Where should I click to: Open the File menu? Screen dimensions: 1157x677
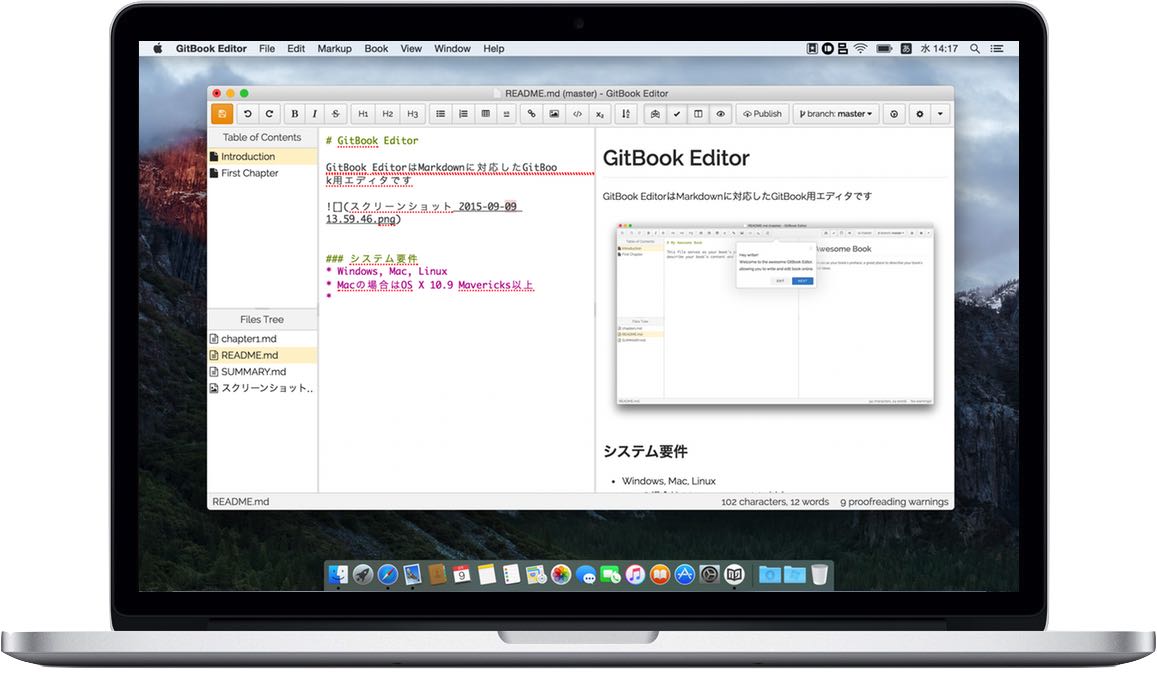[x=267, y=49]
